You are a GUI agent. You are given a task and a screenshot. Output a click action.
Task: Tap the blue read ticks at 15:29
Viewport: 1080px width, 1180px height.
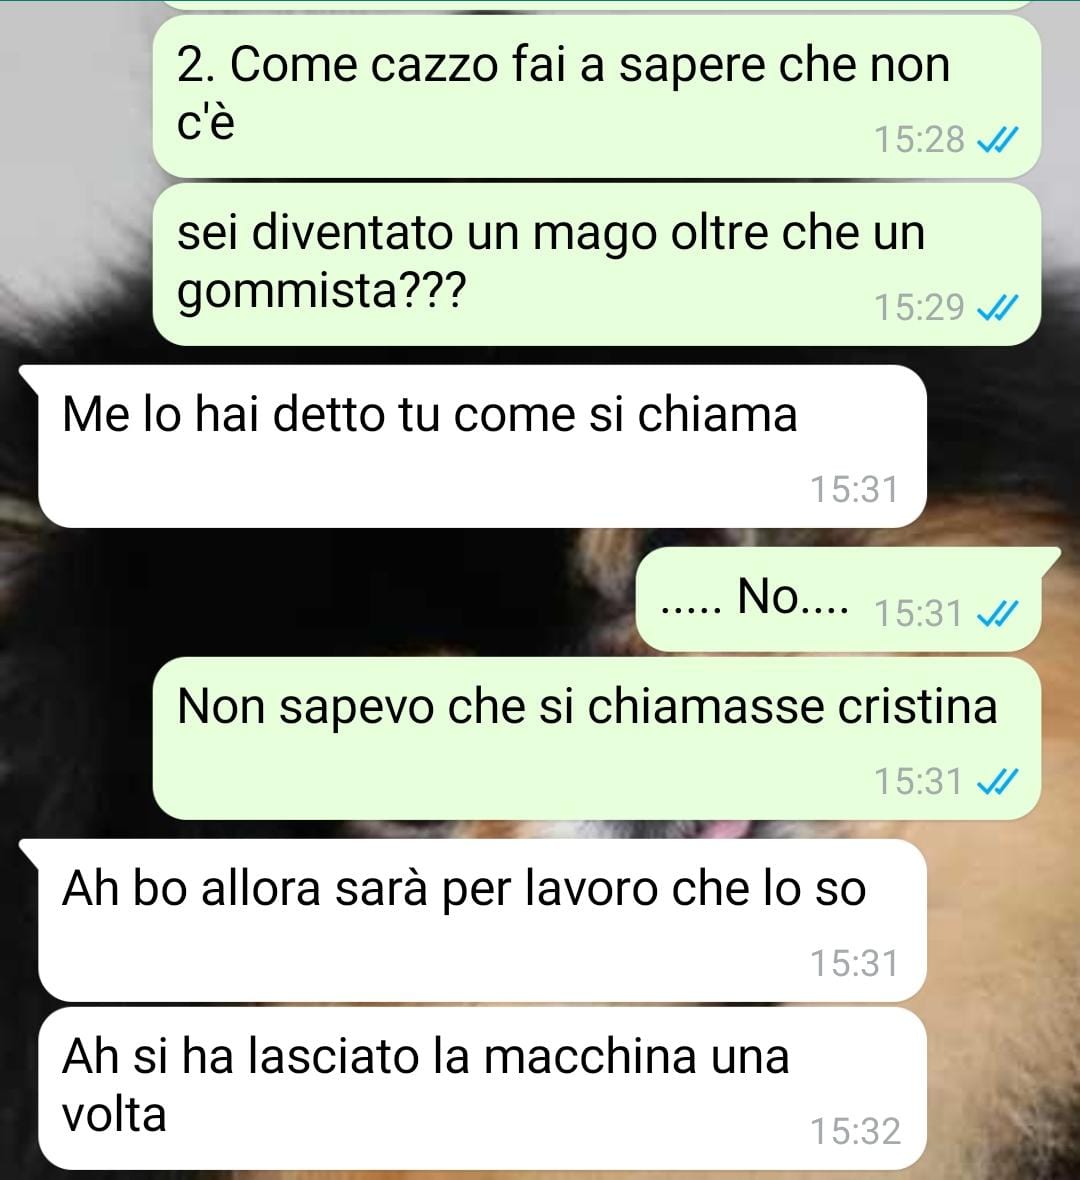[997, 307]
